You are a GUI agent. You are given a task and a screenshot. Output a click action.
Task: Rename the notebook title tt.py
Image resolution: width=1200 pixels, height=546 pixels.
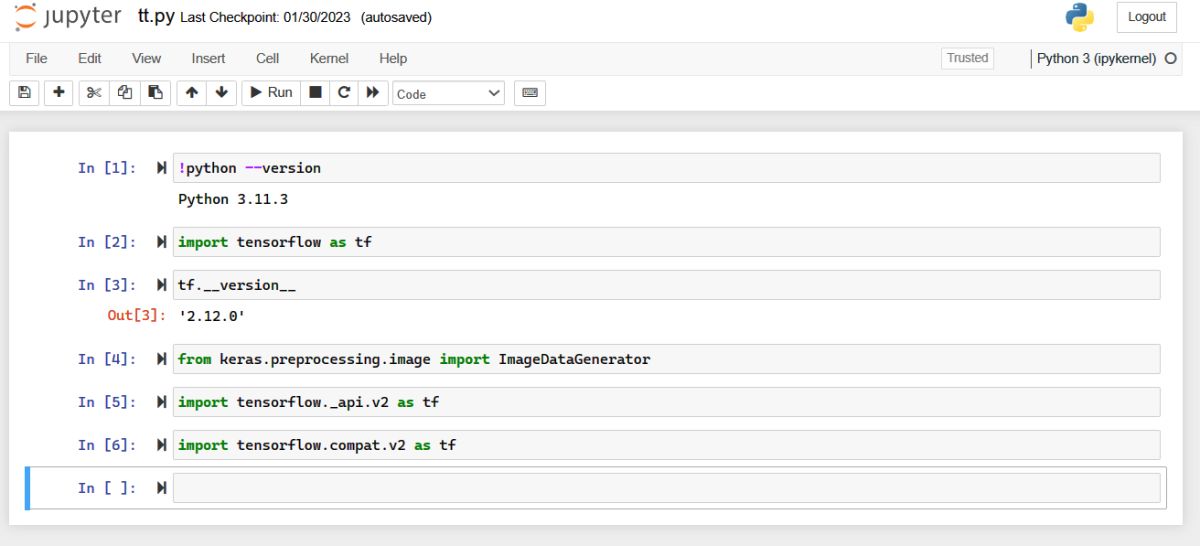[x=155, y=17]
